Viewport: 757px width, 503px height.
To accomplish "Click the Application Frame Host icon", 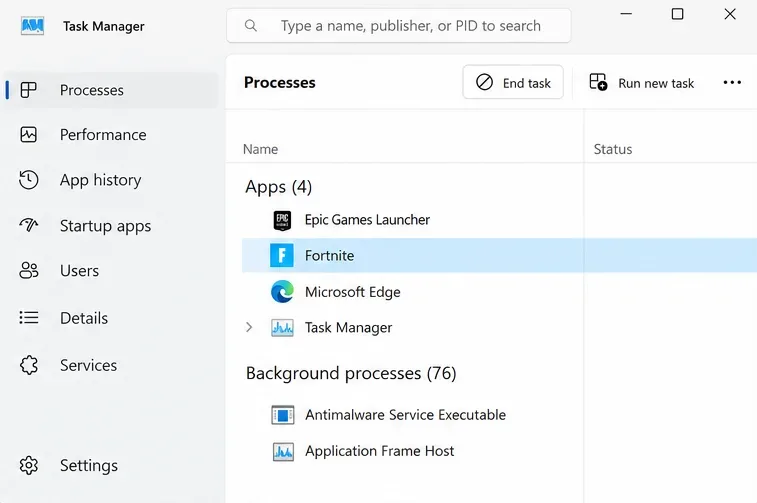I will click(x=283, y=451).
